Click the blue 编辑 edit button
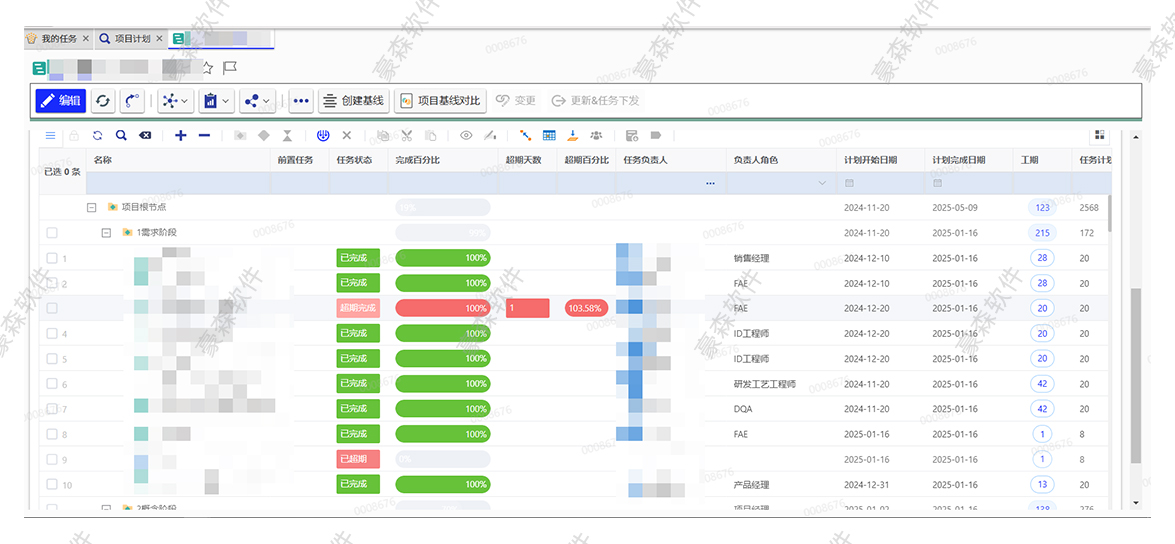The height and width of the screenshot is (544, 1175). [x=60, y=101]
